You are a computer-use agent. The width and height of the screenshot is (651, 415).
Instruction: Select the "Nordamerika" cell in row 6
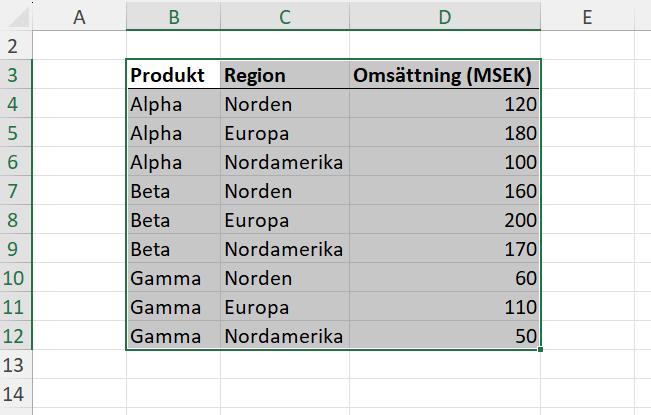point(285,162)
